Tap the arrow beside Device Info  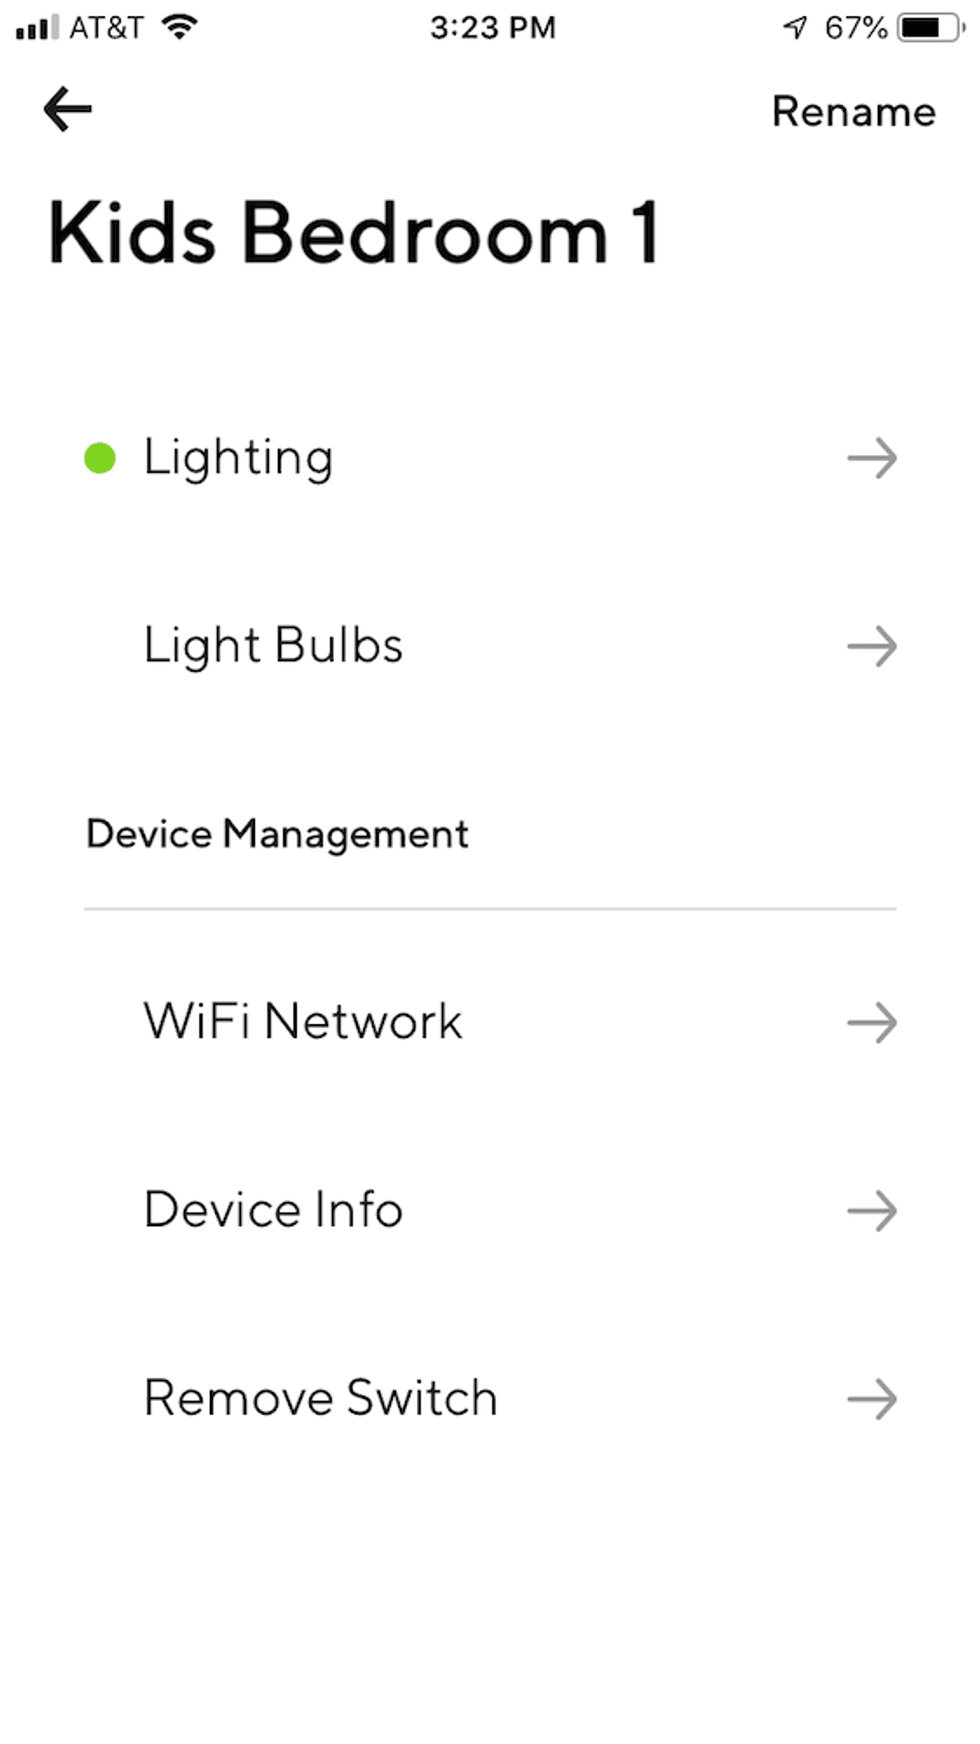coord(872,1210)
